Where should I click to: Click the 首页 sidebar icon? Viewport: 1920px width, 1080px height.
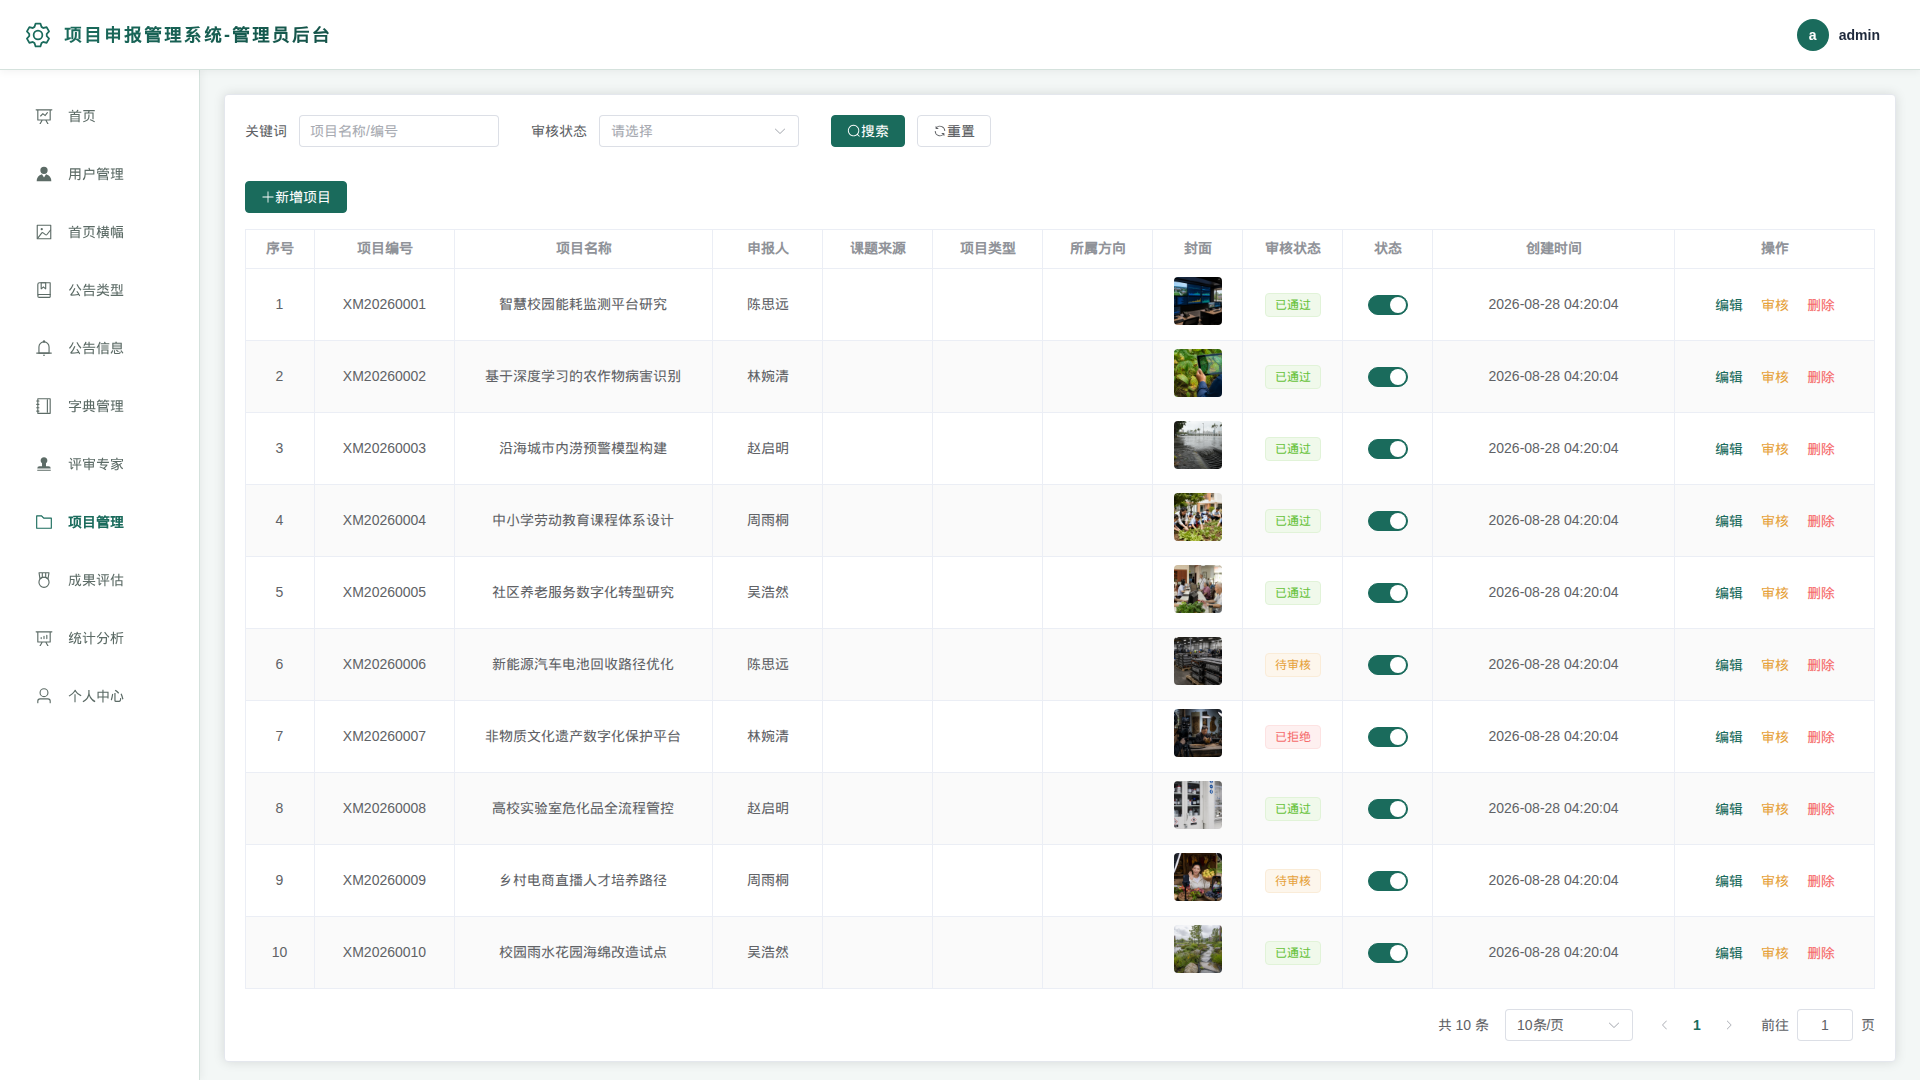44,116
